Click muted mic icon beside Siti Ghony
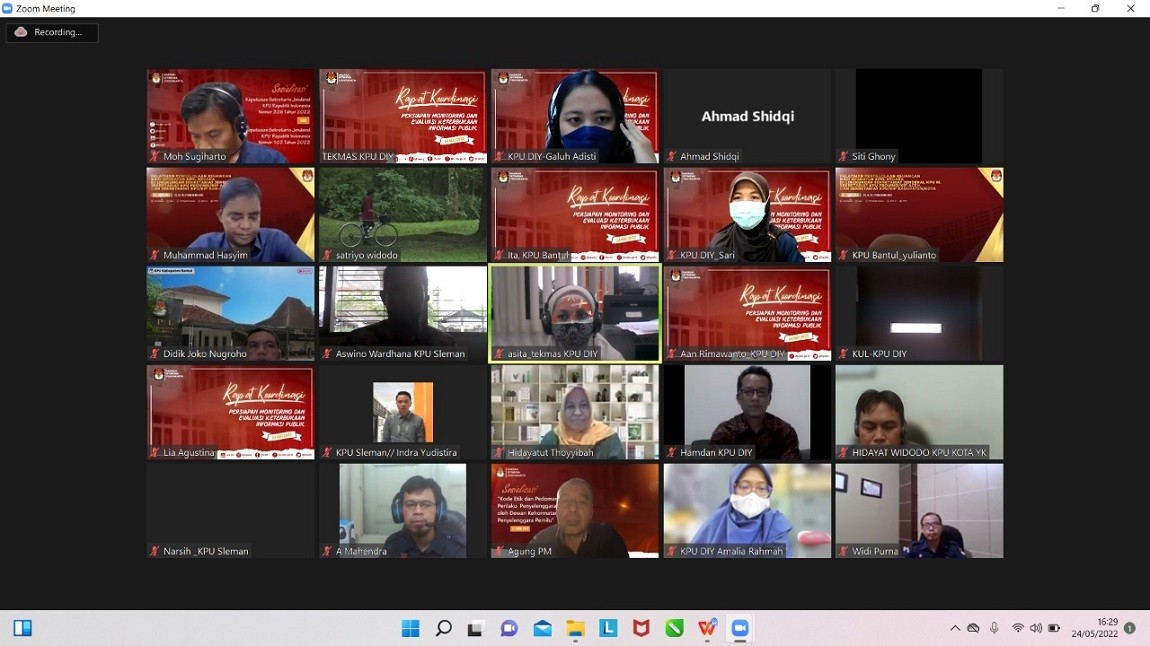Viewport: 1150px width, 646px height. (x=844, y=157)
